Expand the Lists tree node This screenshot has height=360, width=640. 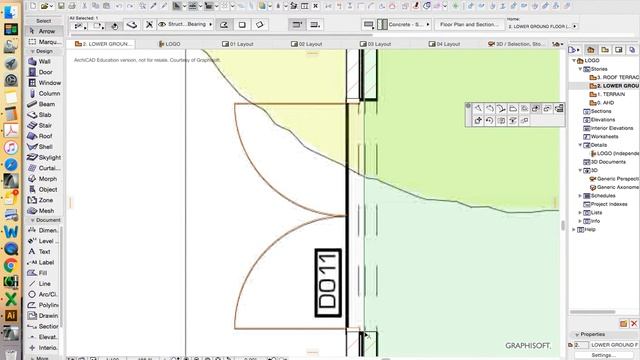[580, 213]
